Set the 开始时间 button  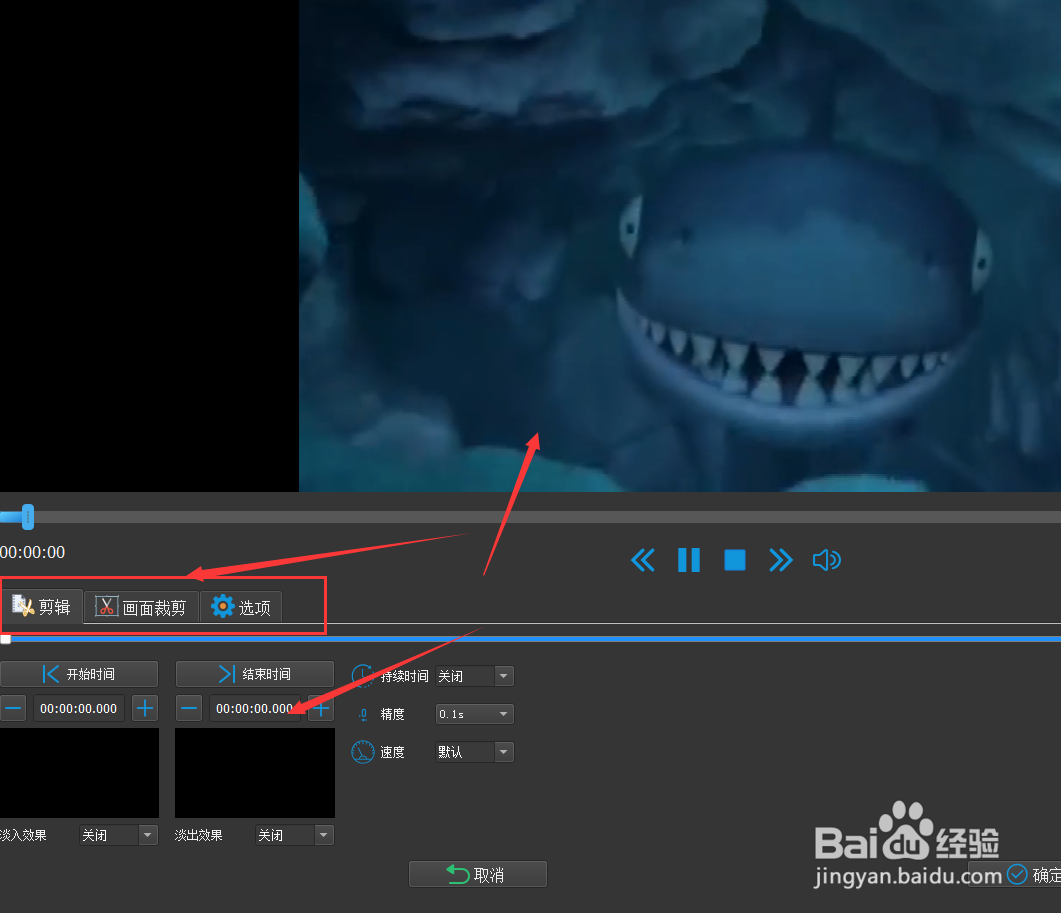(x=79, y=674)
